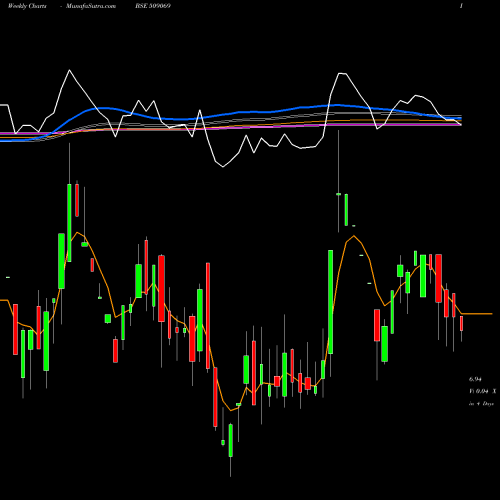Click the white oscillator's leftmost tall peak
This screenshot has height=500, width=500.
click(x=69, y=70)
